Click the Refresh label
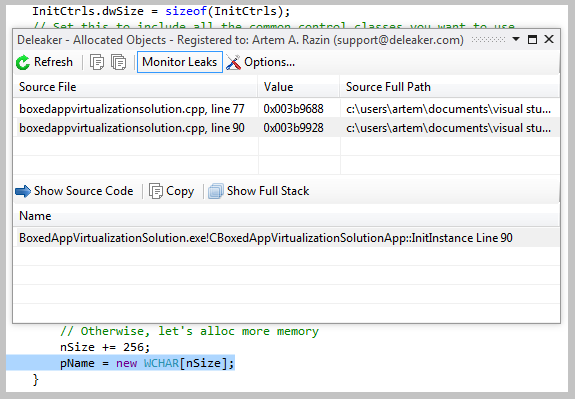Image resolution: width=575 pixels, height=399 pixels. pyautogui.click(x=53, y=62)
